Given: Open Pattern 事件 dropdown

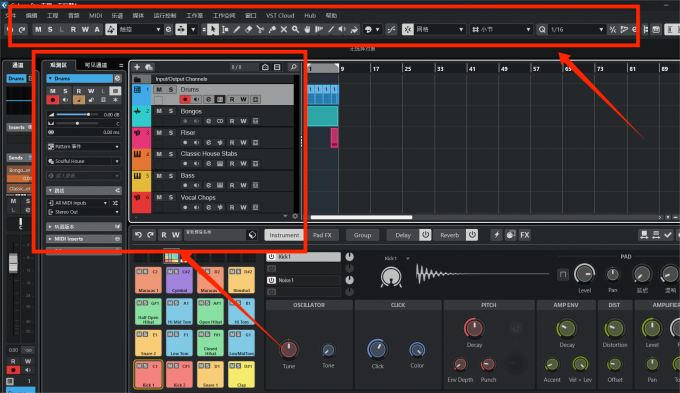Looking at the screenshot, I should (84, 147).
